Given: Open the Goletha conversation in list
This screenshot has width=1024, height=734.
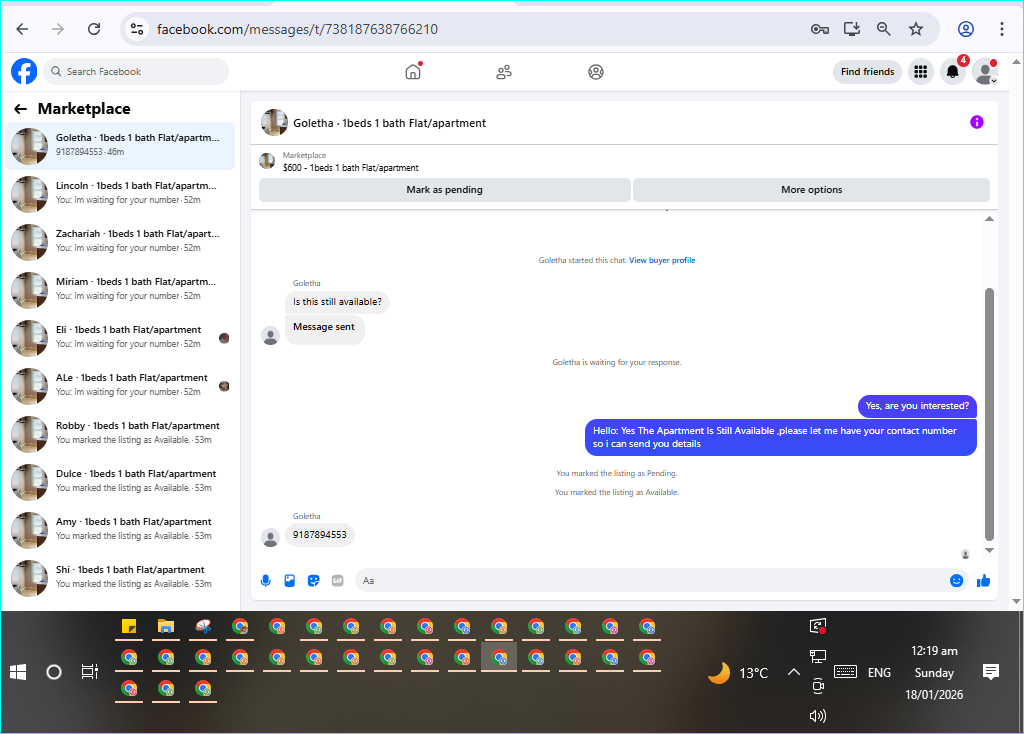Looking at the screenshot, I should [120, 146].
